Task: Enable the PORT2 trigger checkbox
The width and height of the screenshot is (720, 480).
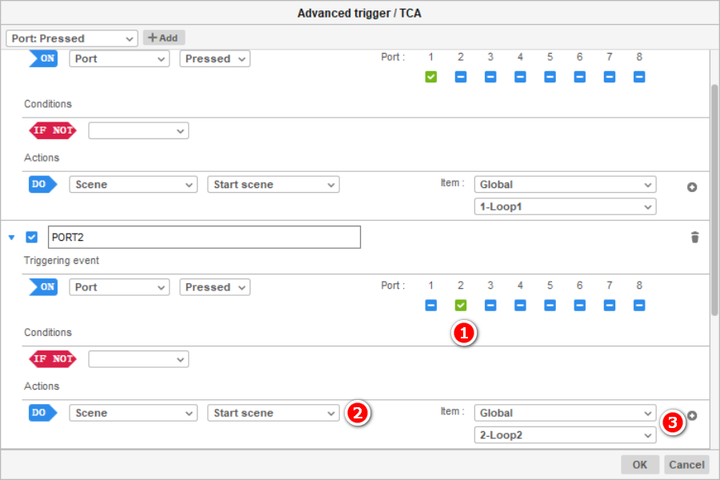Action: (x=31, y=237)
